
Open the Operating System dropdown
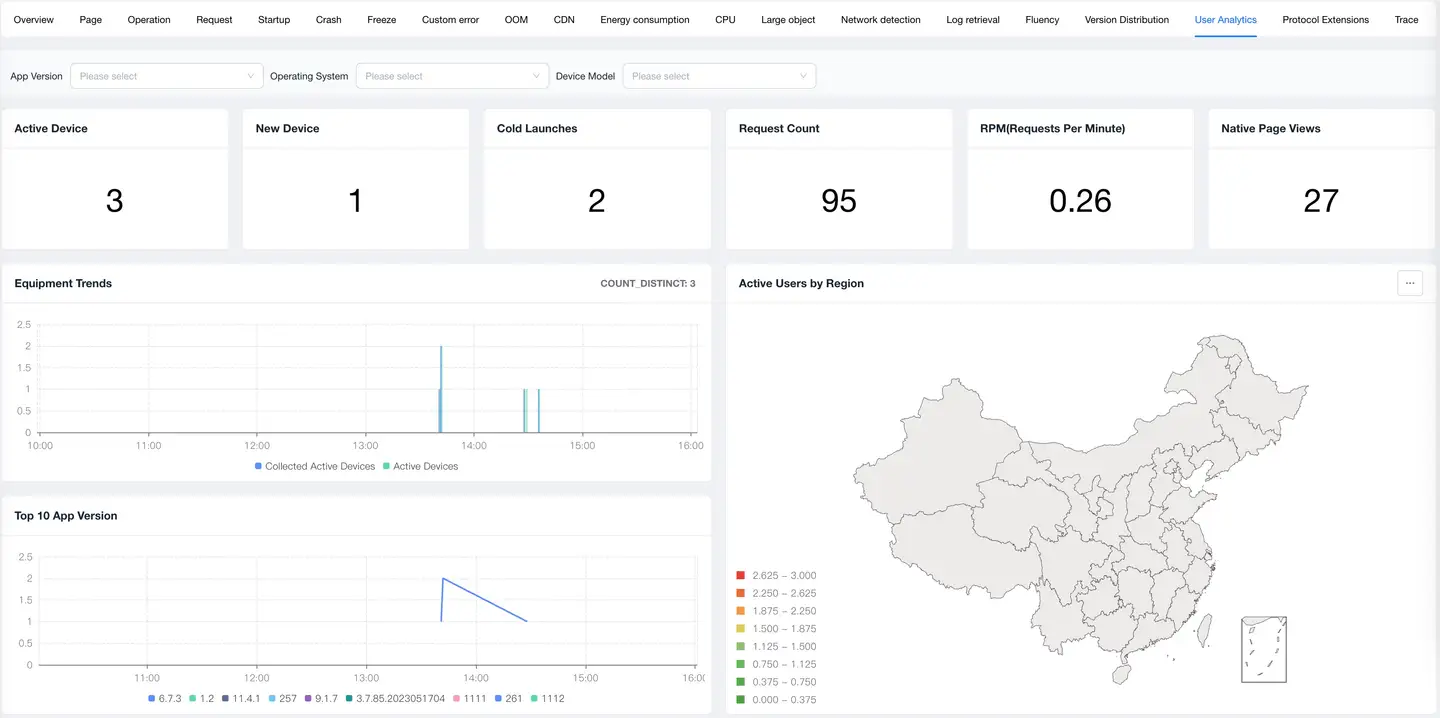pos(452,76)
